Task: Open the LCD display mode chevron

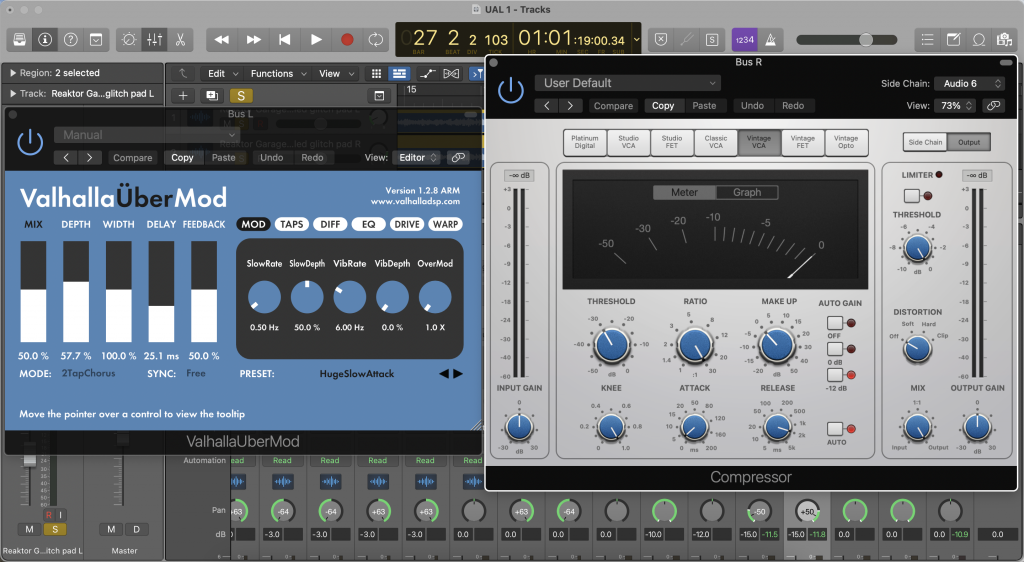Action: point(637,40)
